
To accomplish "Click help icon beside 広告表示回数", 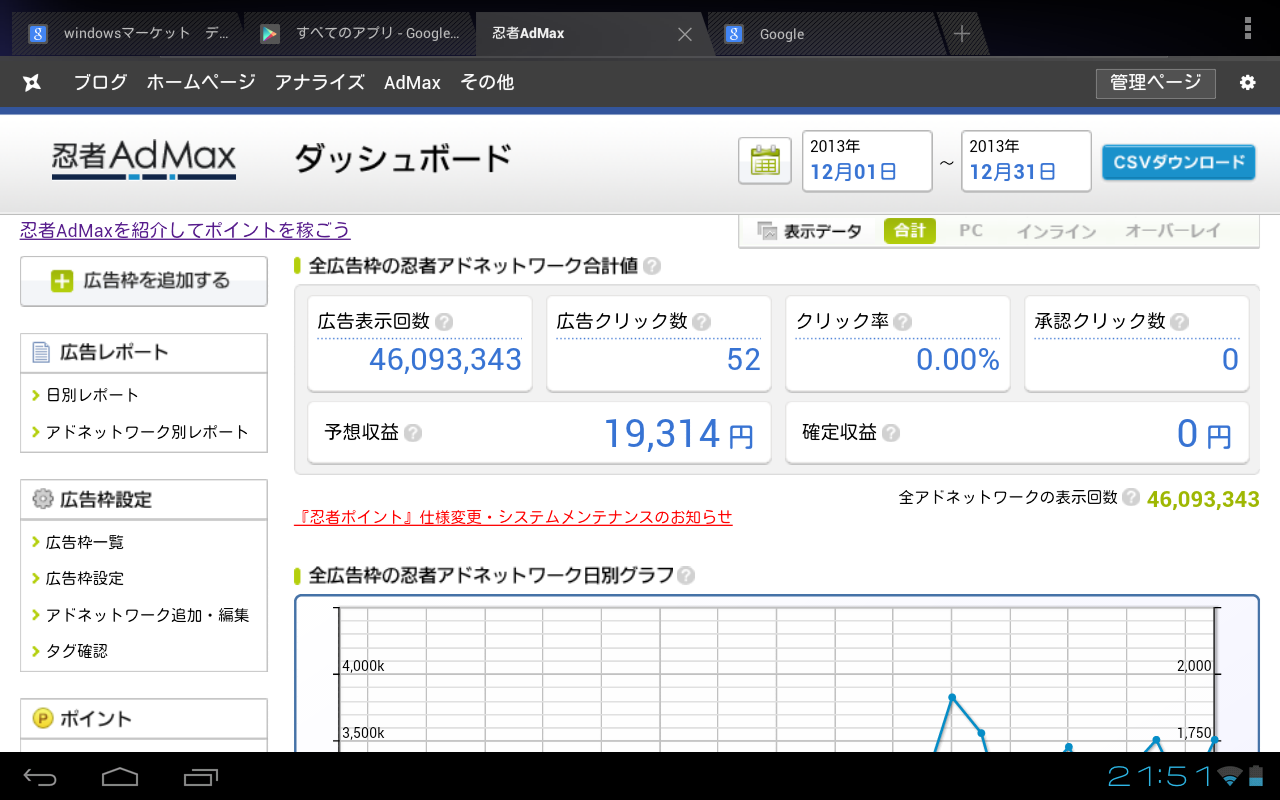I will tap(445, 322).
